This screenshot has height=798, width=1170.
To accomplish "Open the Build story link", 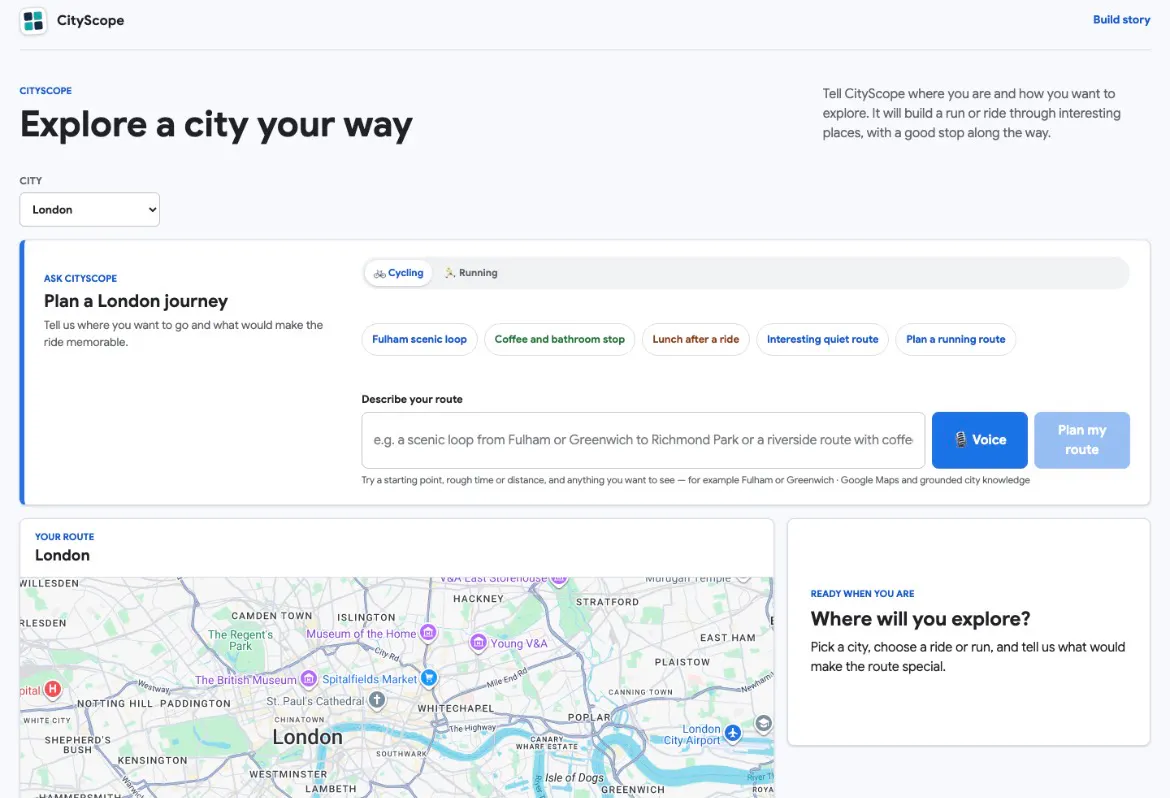I will [1121, 20].
